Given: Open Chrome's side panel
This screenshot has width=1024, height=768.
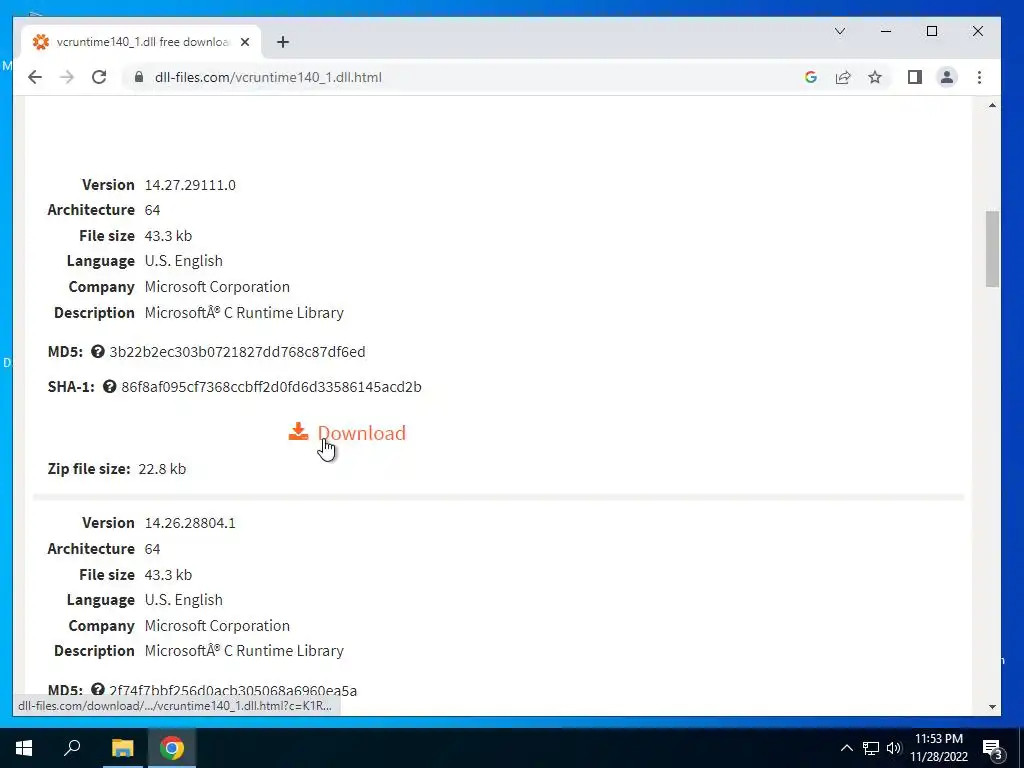Looking at the screenshot, I should [915, 77].
